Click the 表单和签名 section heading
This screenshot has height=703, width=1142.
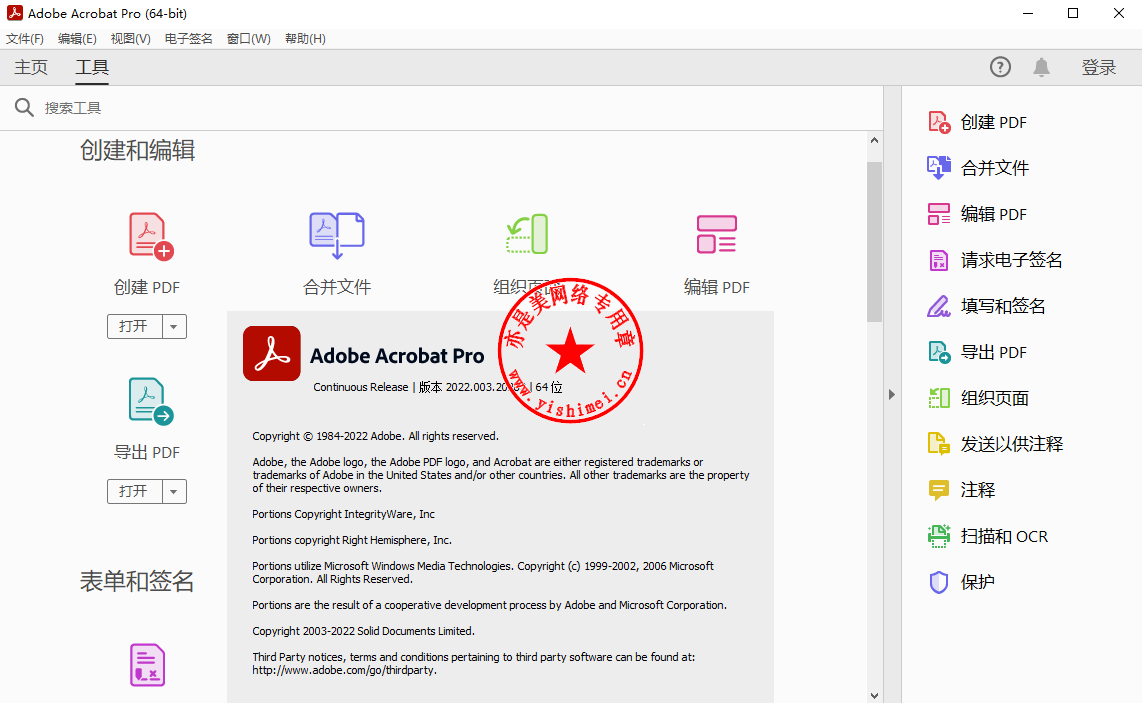137,581
